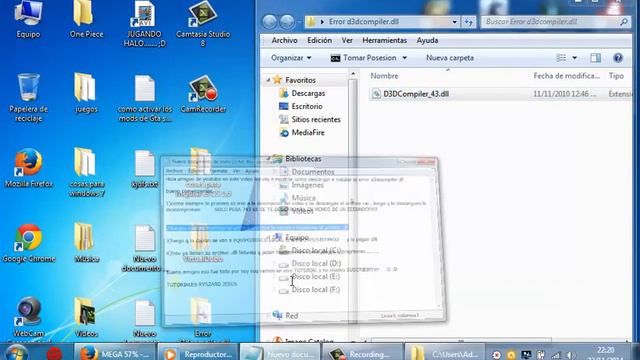Switch to Reproductor taskbar item

click(x=198, y=353)
